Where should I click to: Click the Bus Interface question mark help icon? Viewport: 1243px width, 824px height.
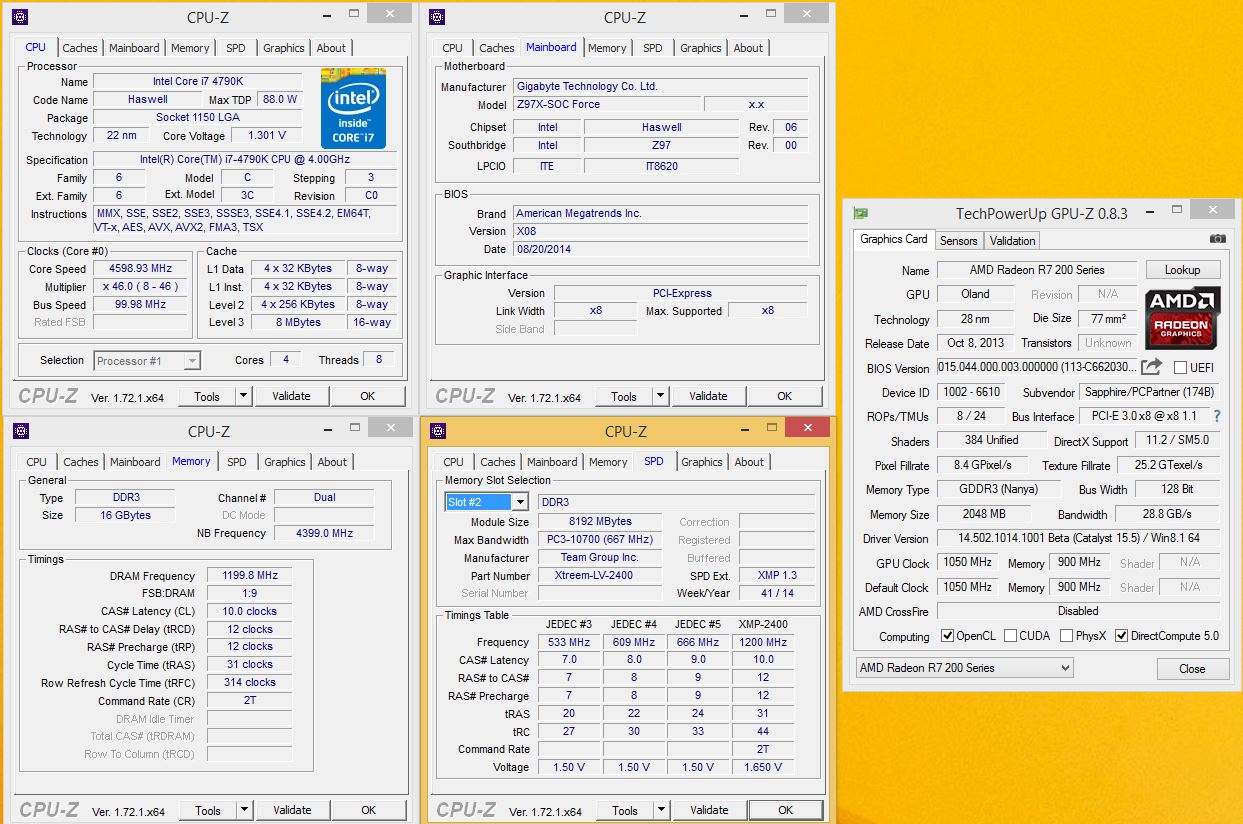[x=1217, y=416]
